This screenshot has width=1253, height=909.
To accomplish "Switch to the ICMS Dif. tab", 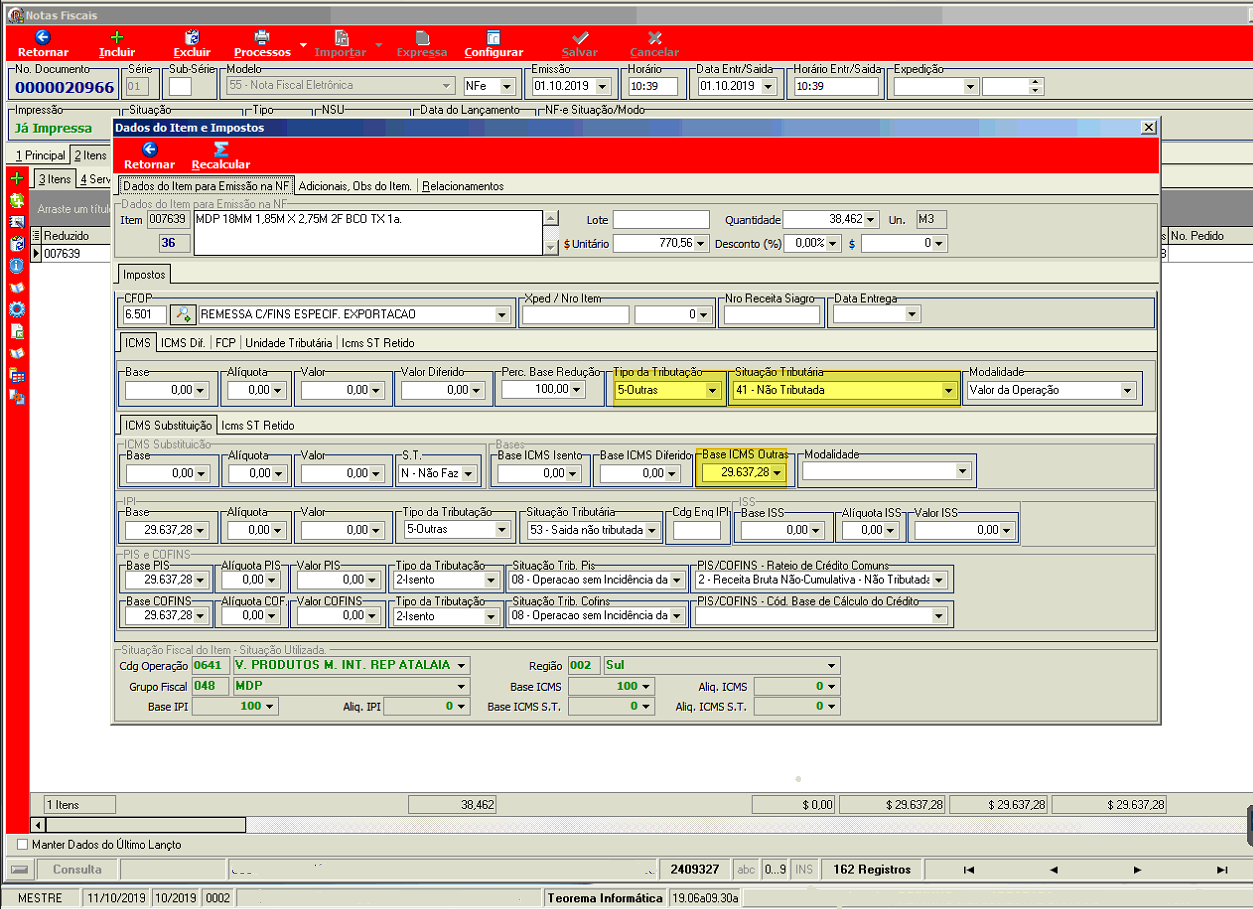I will 185,342.
